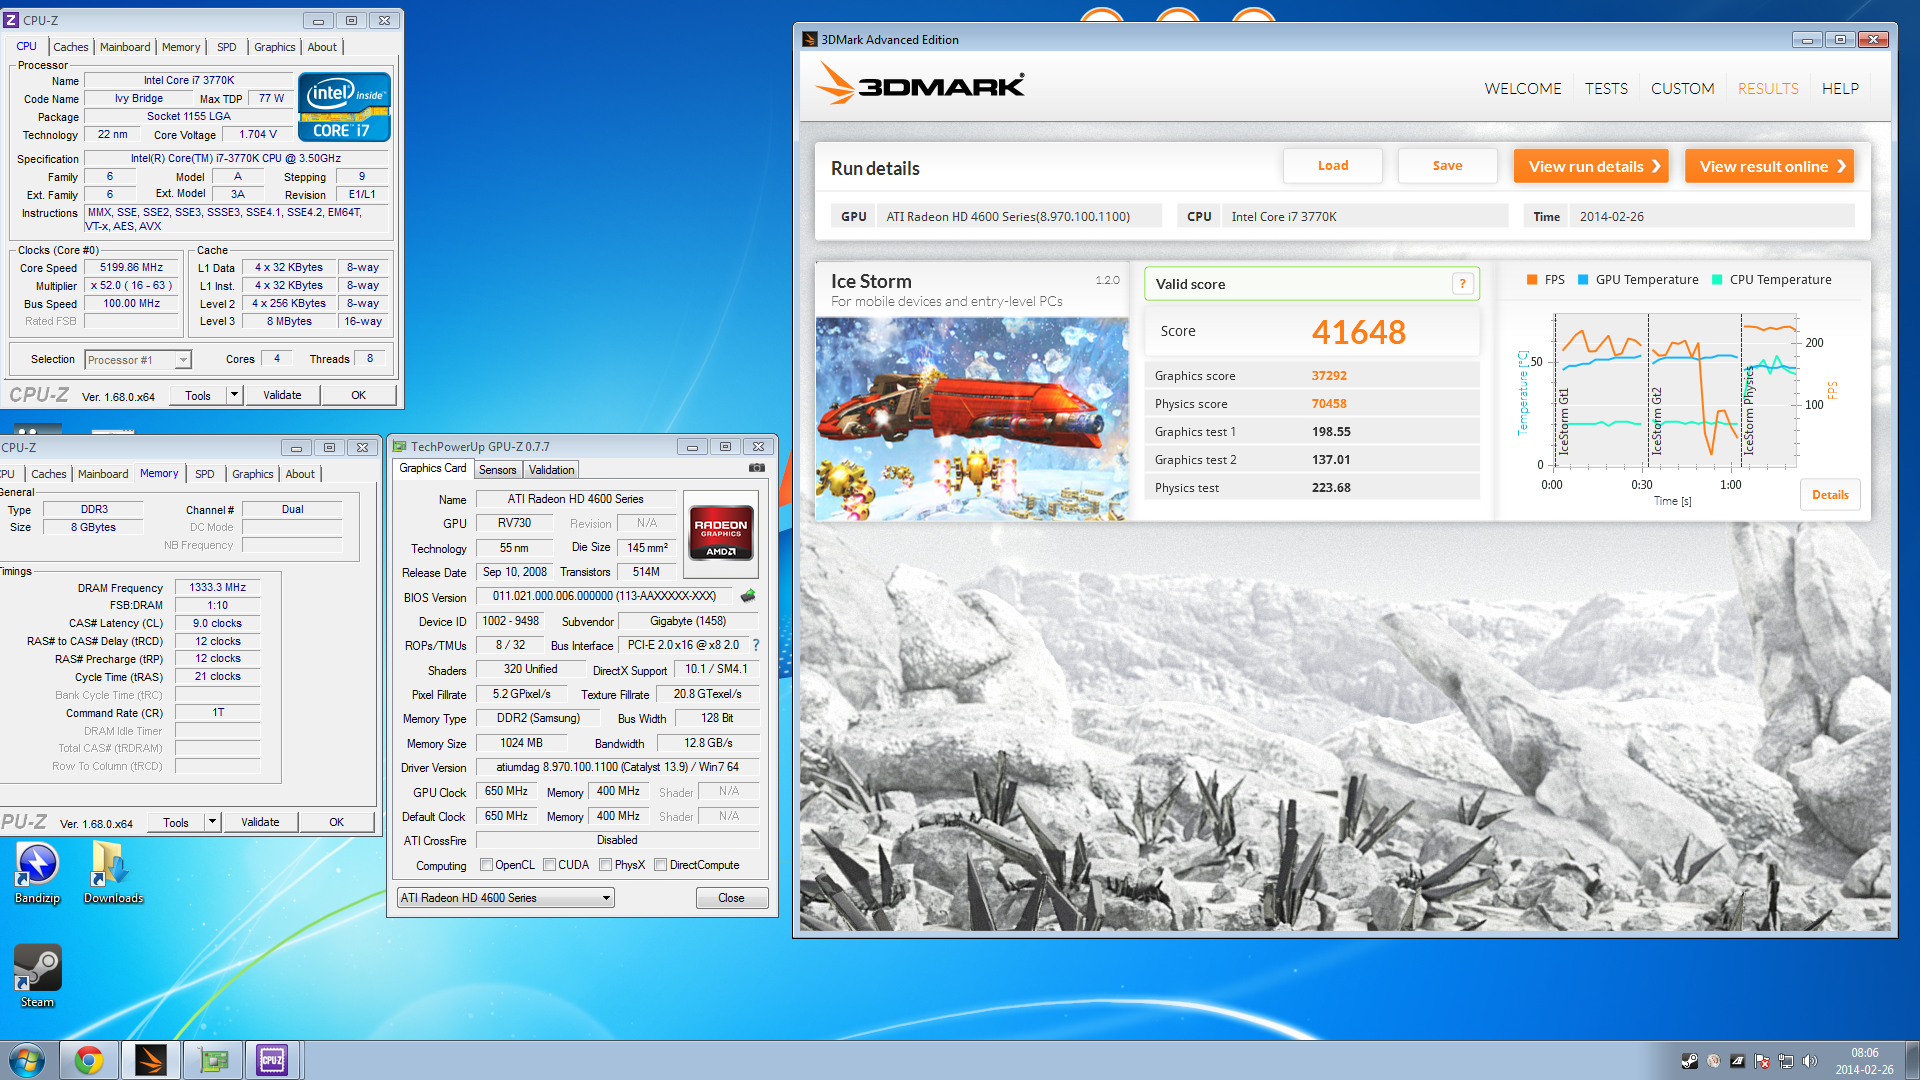Screen dimensions: 1920x1080
Task: Open Google Chrome from the taskbar
Action: pos(89,1060)
